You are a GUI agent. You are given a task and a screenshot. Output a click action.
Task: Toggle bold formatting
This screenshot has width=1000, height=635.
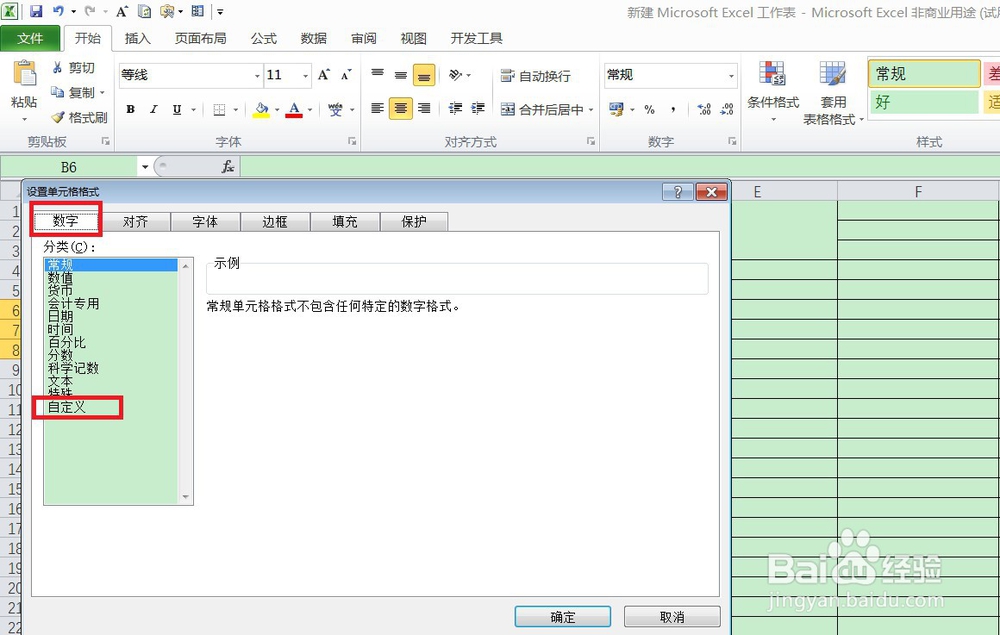pyautogui.click(x=130, y=107)
